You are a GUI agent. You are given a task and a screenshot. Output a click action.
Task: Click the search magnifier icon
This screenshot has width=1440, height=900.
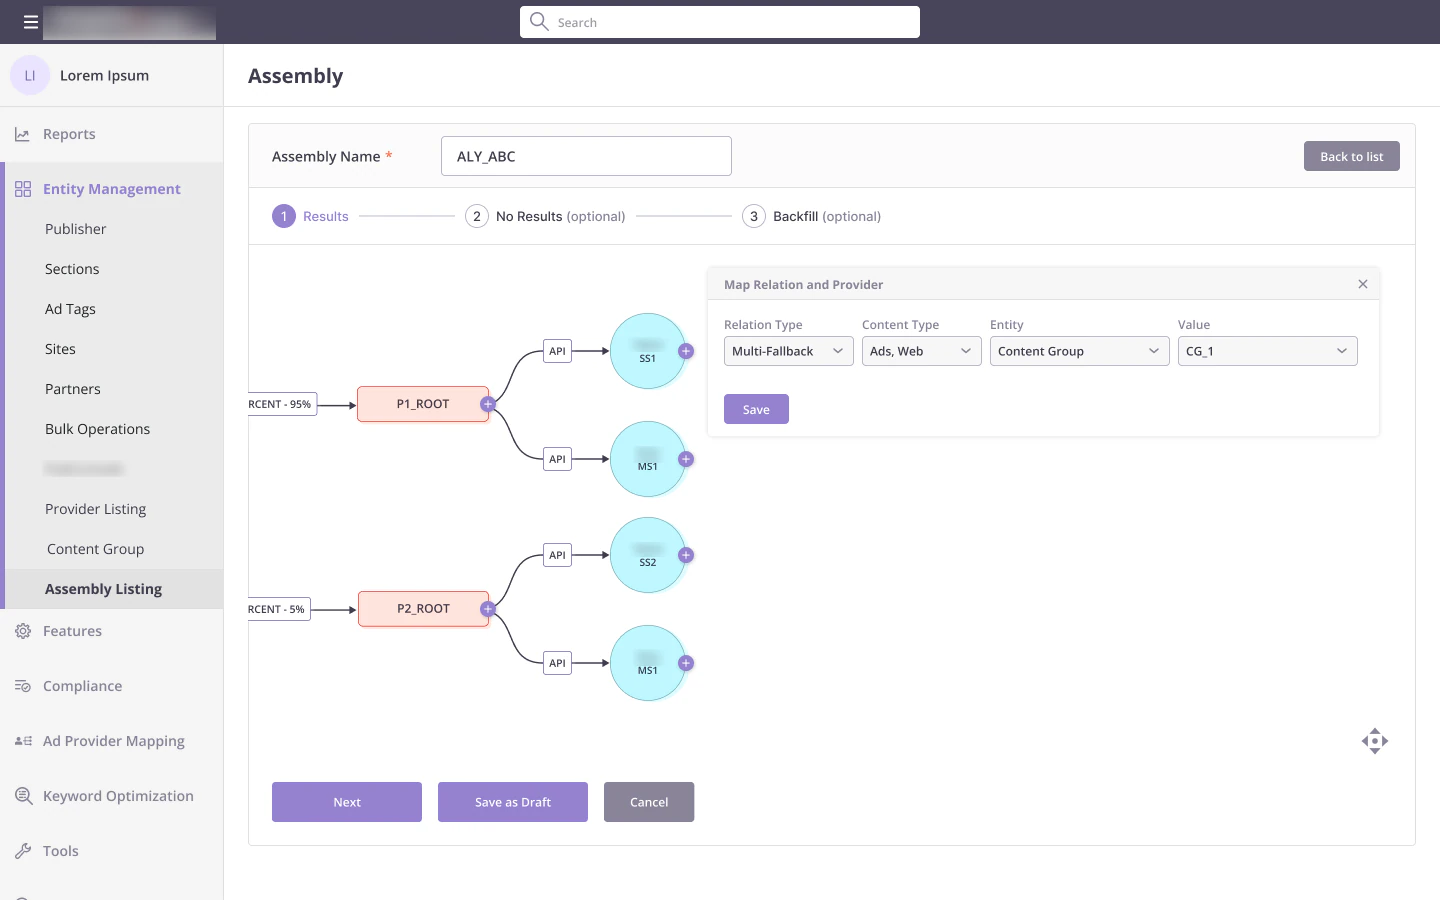539,22
